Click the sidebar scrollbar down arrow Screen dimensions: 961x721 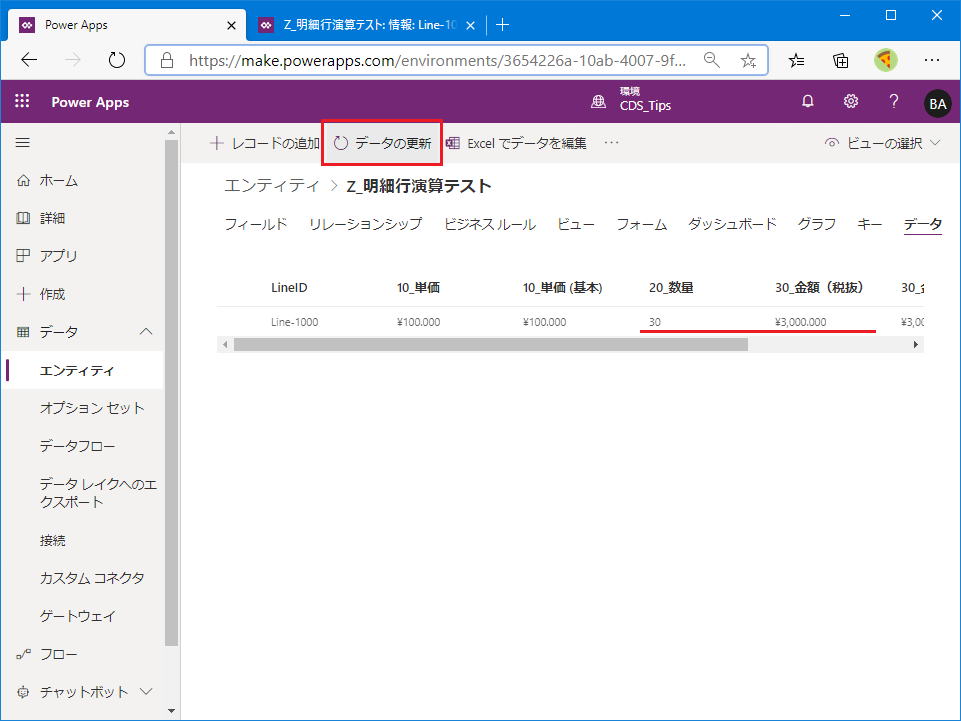click(172, 711)
